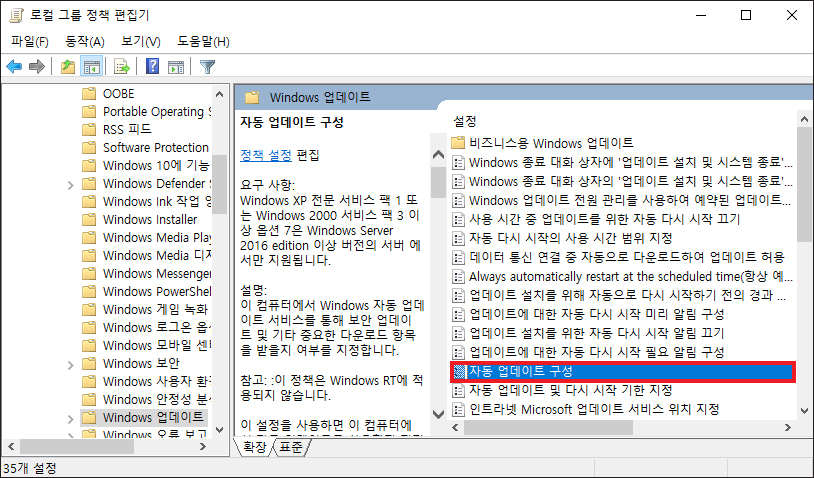This screenshot has height=478, width=814.
Task: Click settings list horizontal scroll right arrow
Action: [x=788, y=428]
